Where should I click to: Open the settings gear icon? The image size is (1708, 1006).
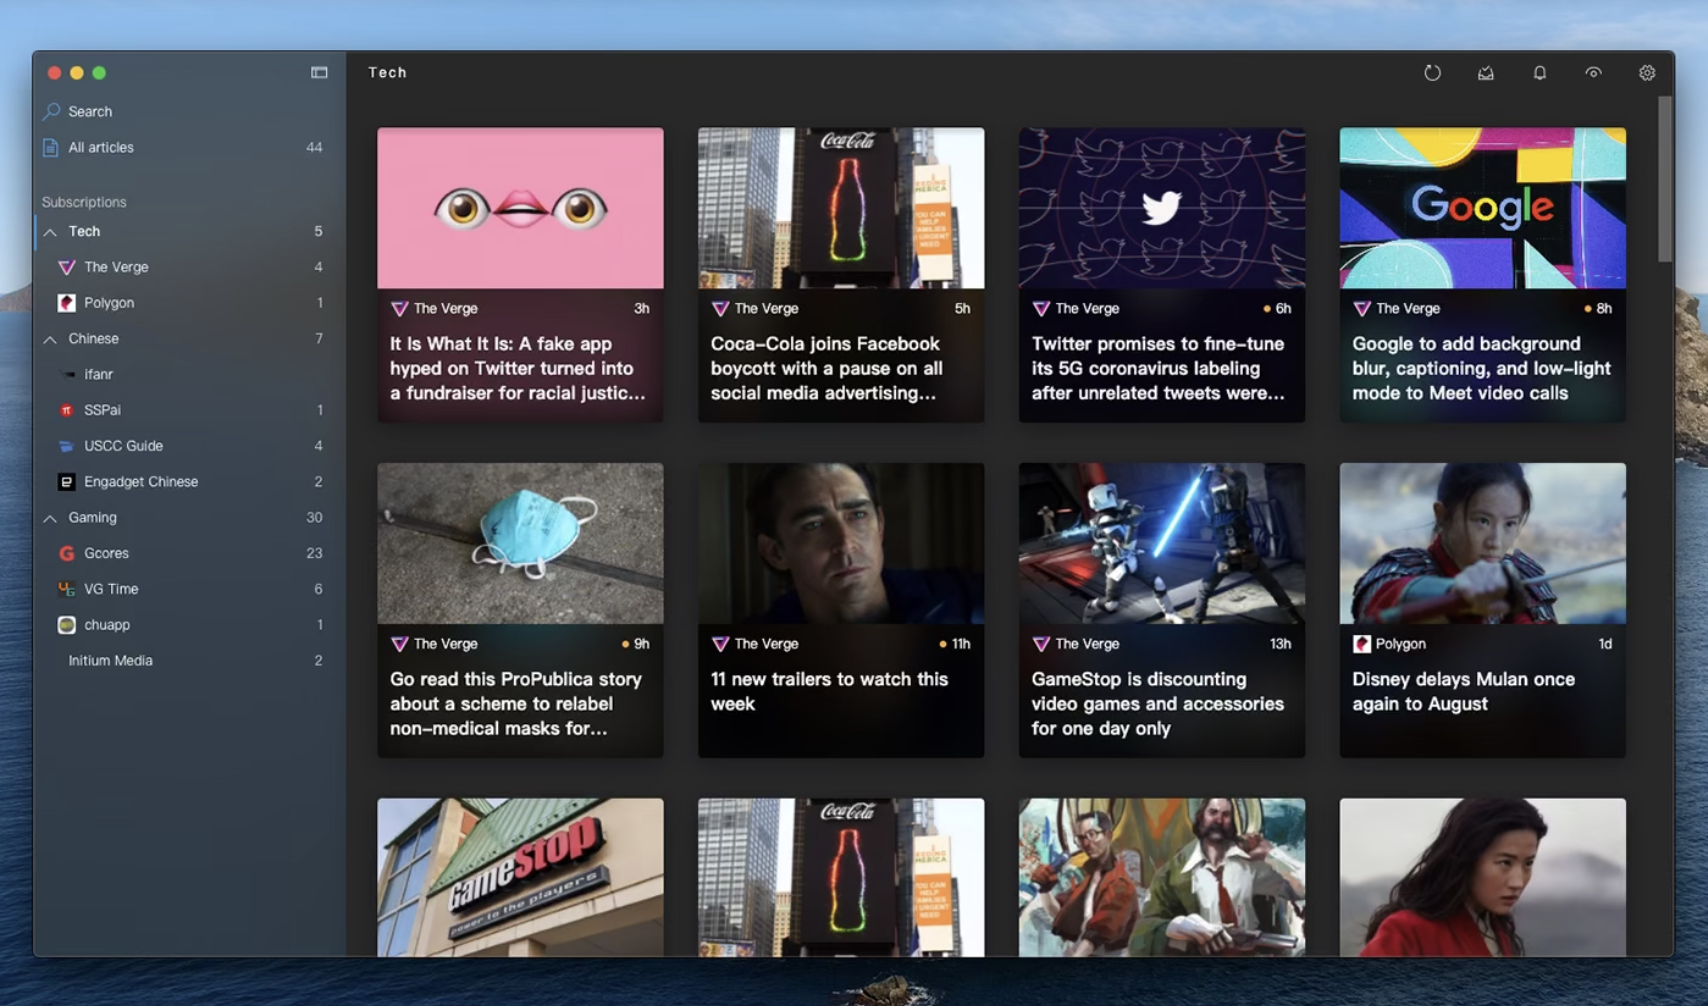[1647, 72]
